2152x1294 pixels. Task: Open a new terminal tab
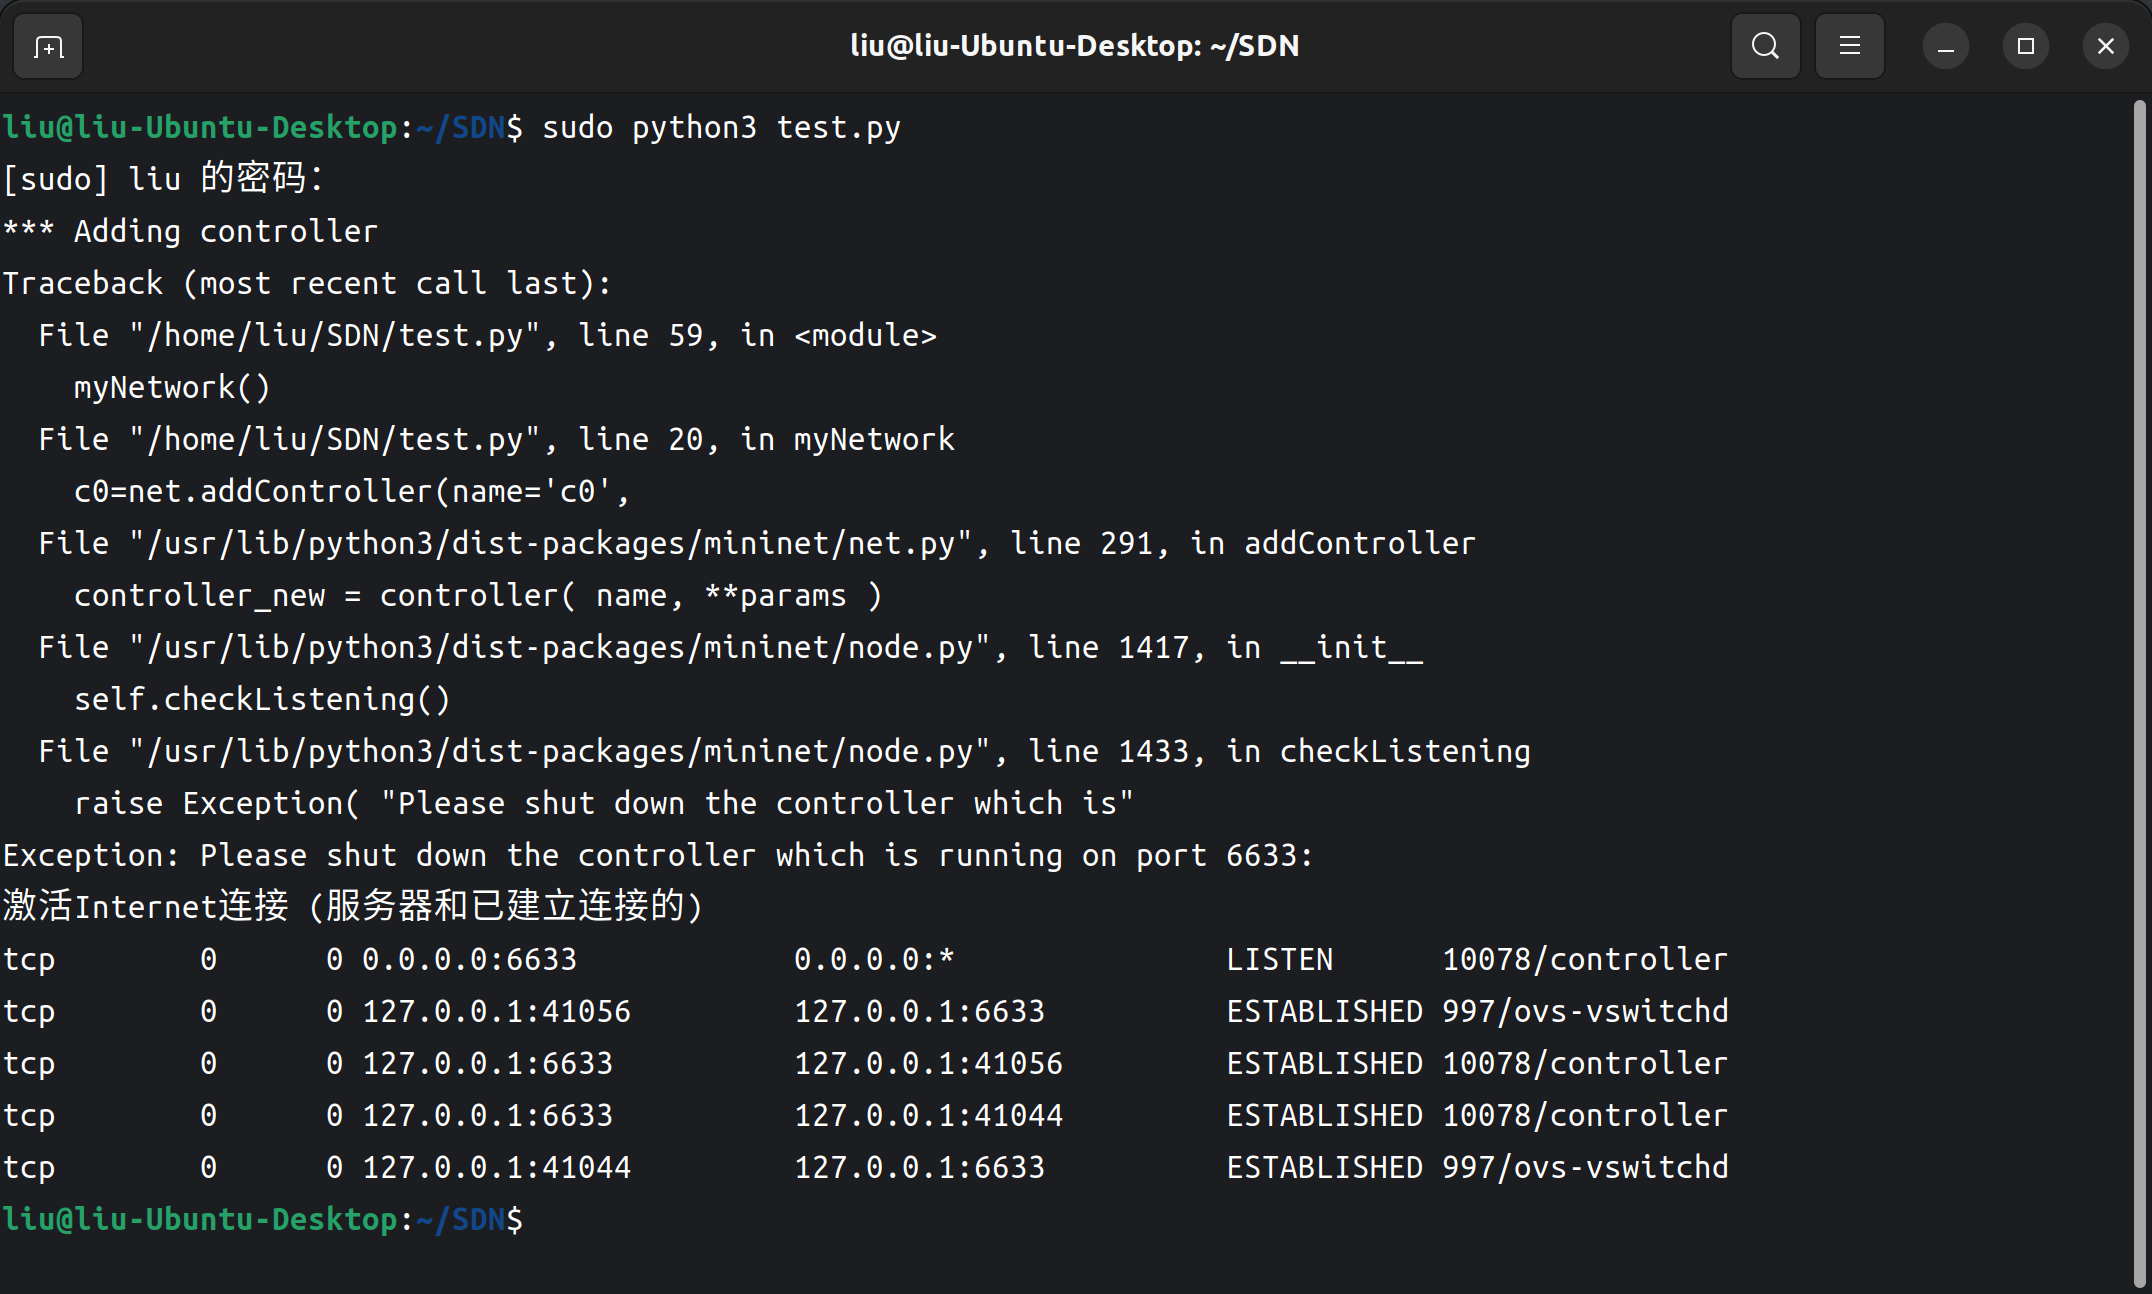pos(48,46)
